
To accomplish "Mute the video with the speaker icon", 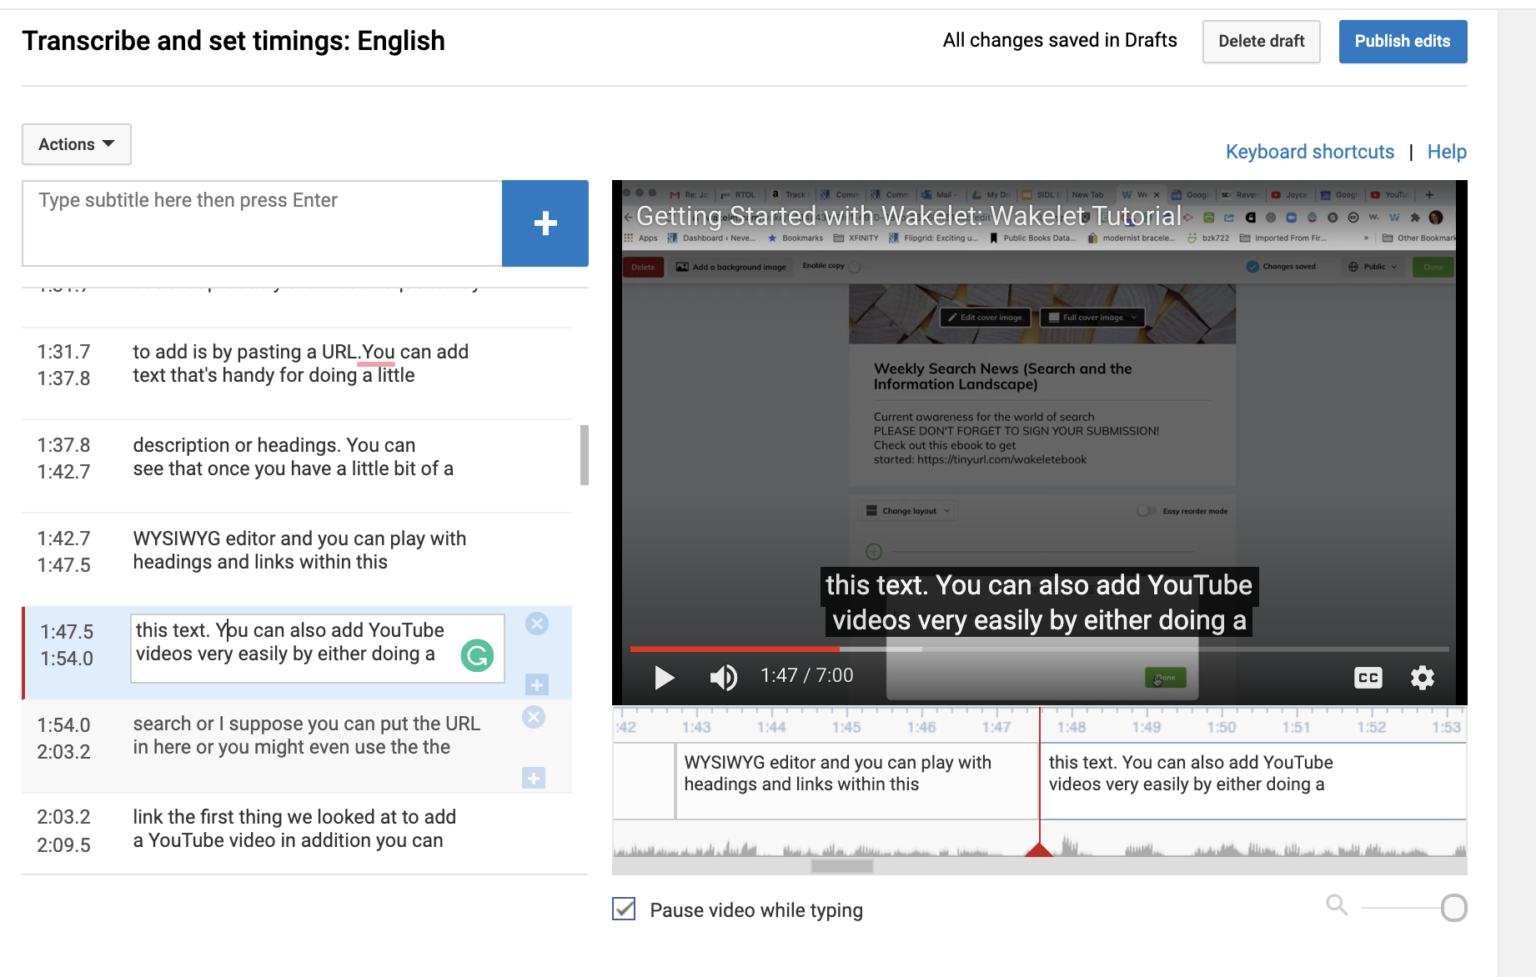I will point(723,678).
